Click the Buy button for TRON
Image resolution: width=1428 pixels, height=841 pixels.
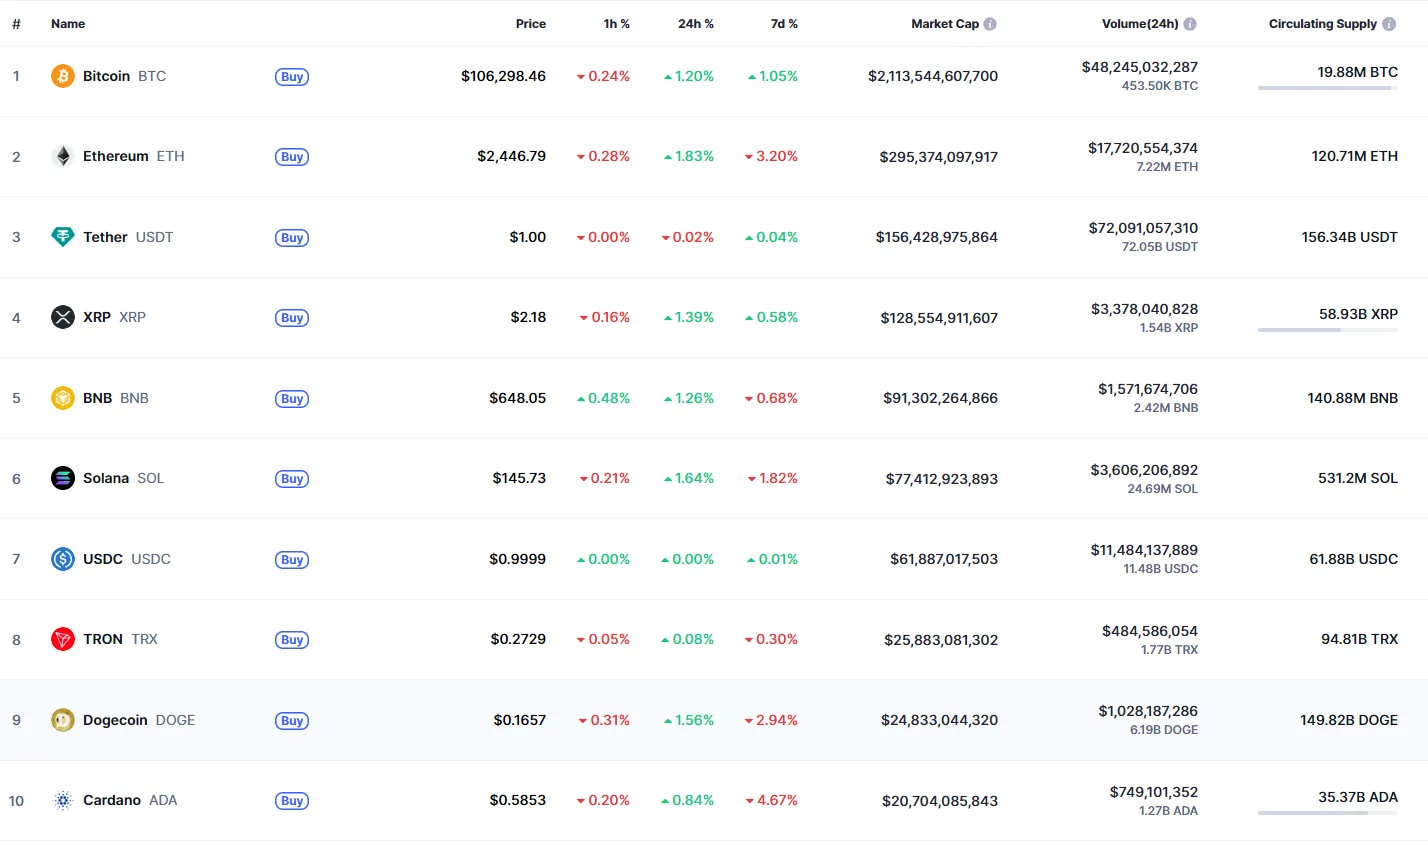(x=292, y=640)
